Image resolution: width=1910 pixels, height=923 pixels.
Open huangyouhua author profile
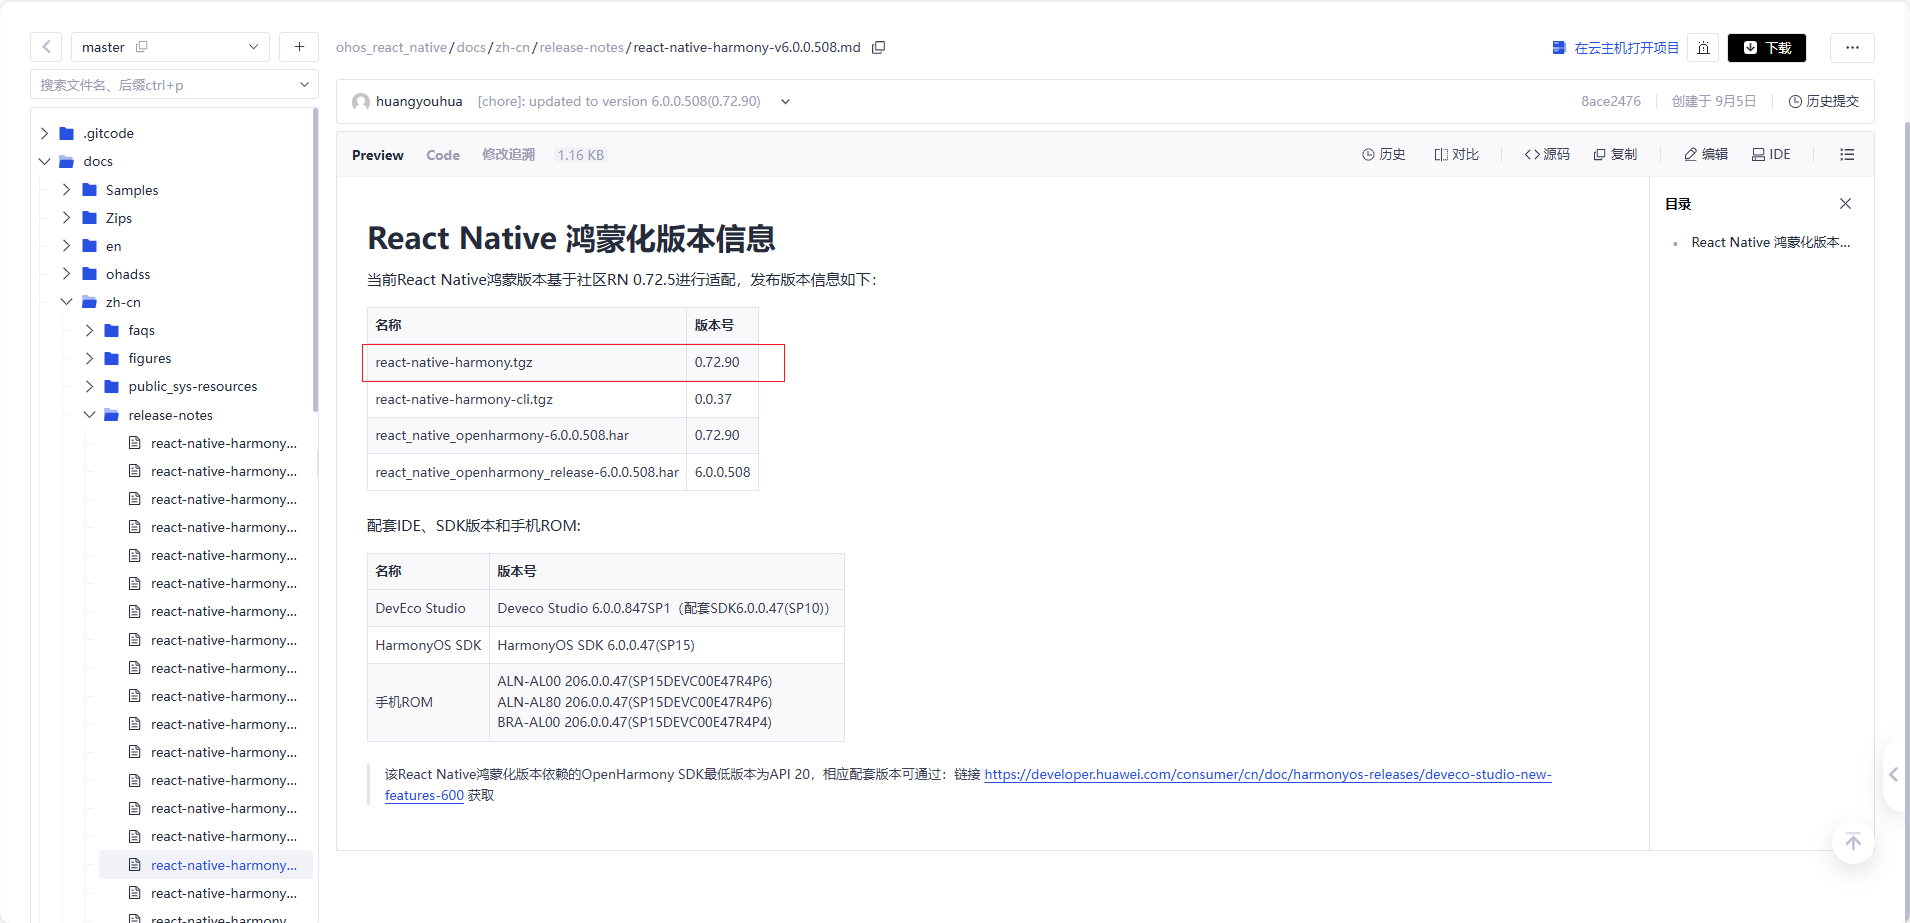click(x=418, y=101)
